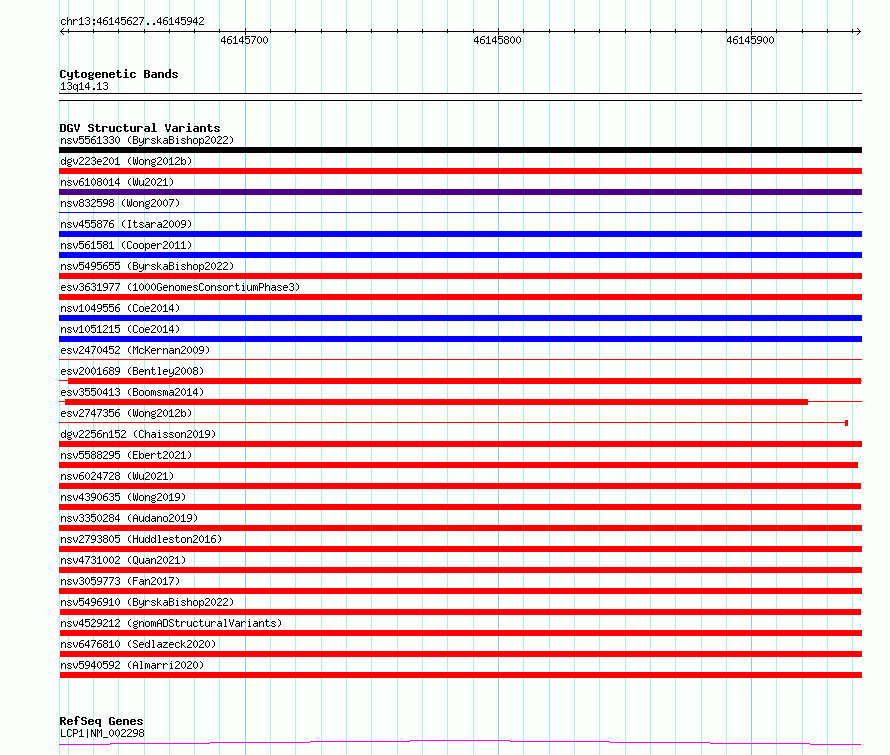Click the RefSeq Genes track title
Viewport: 890px width, 755px height.
tap(101, 721)
